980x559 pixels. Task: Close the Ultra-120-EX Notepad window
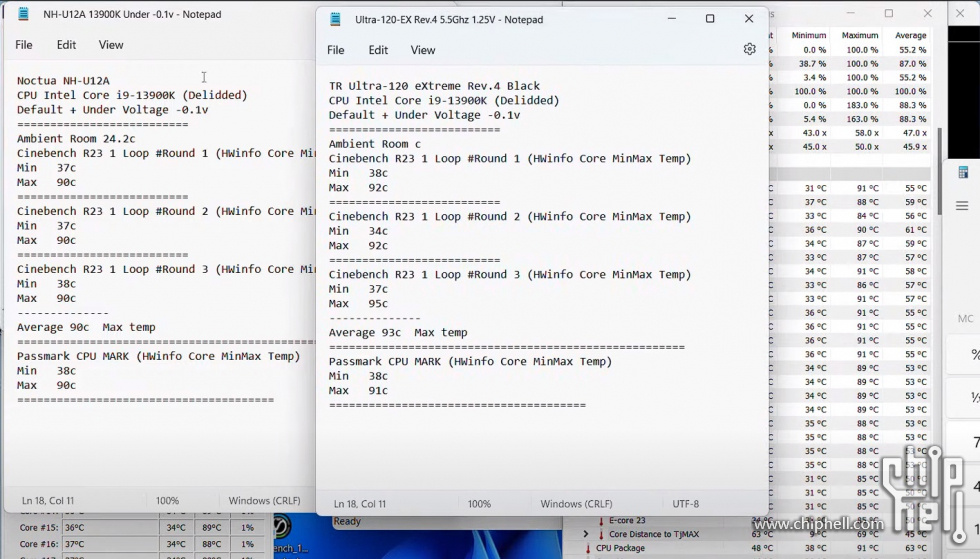click(749, 19)
